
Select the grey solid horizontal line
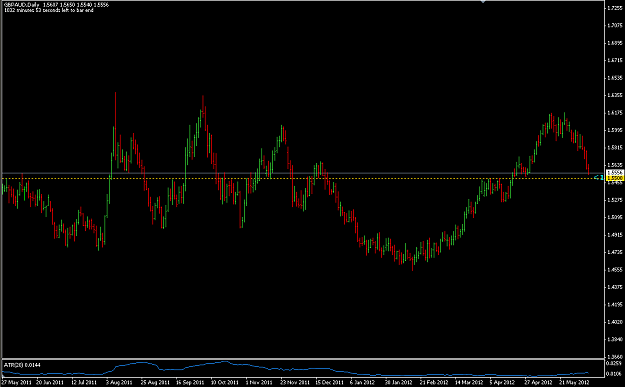tap(303, 173)
